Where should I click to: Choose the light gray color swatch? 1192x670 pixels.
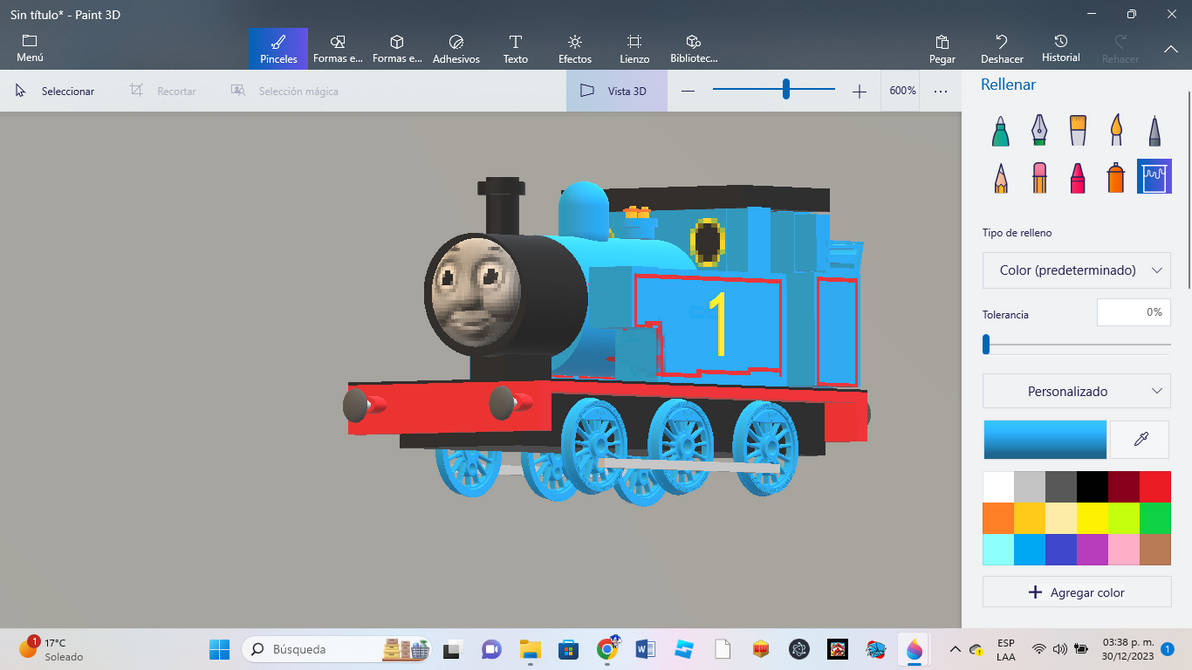coord(1029,487)
